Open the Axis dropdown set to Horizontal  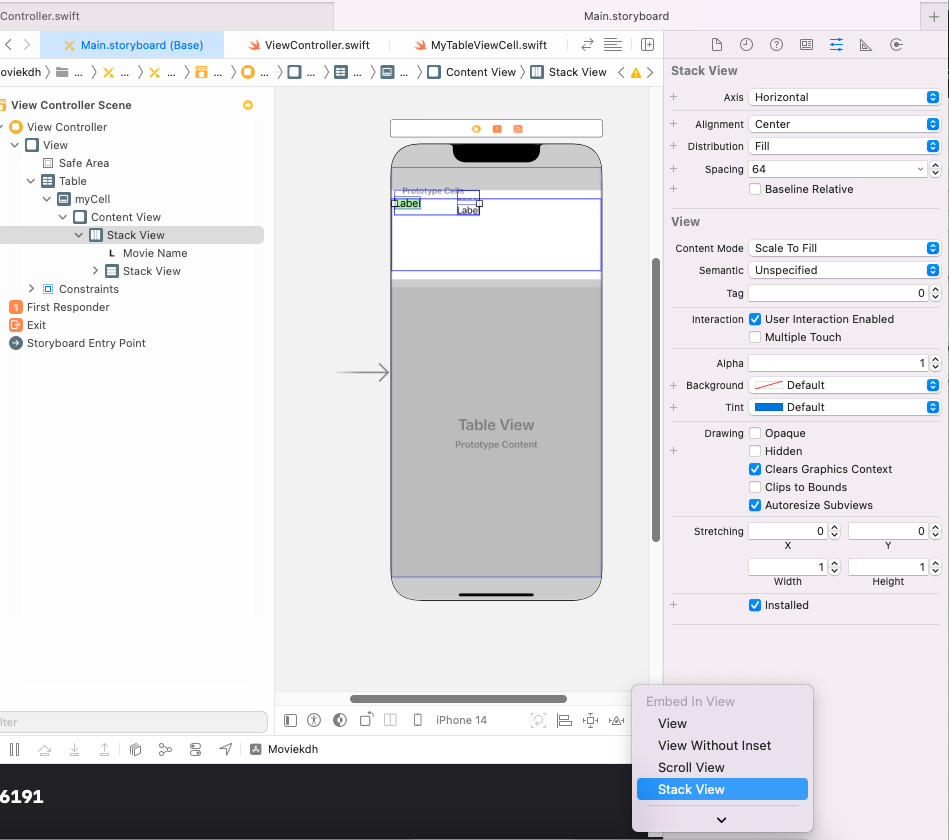(x=844, y=97)
